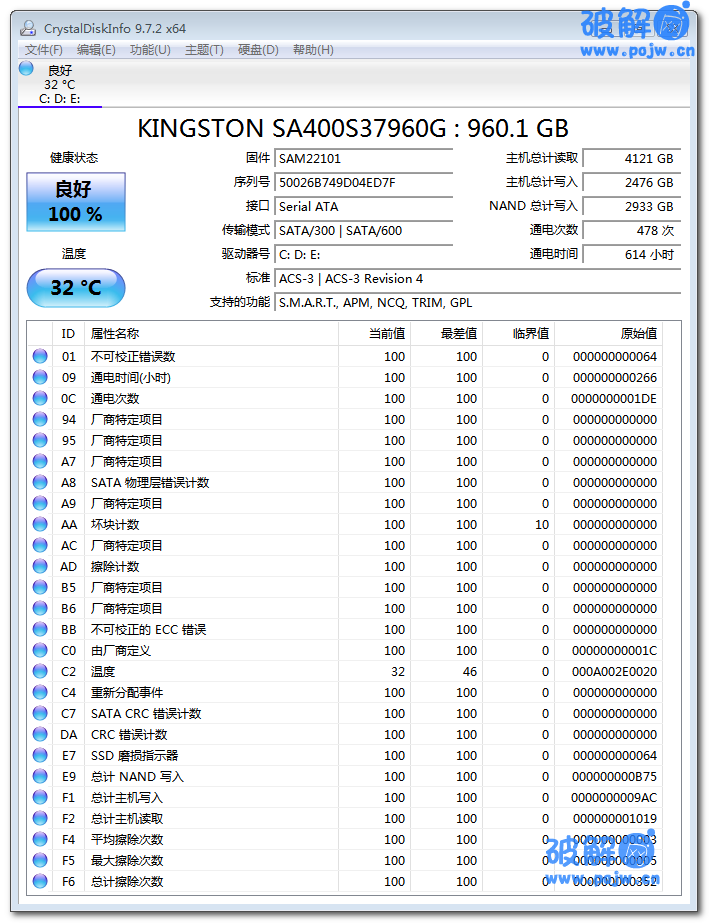Click status orb for attribute 09 通电时间
This screenshot has width=709, height=923.
point(40,377)
